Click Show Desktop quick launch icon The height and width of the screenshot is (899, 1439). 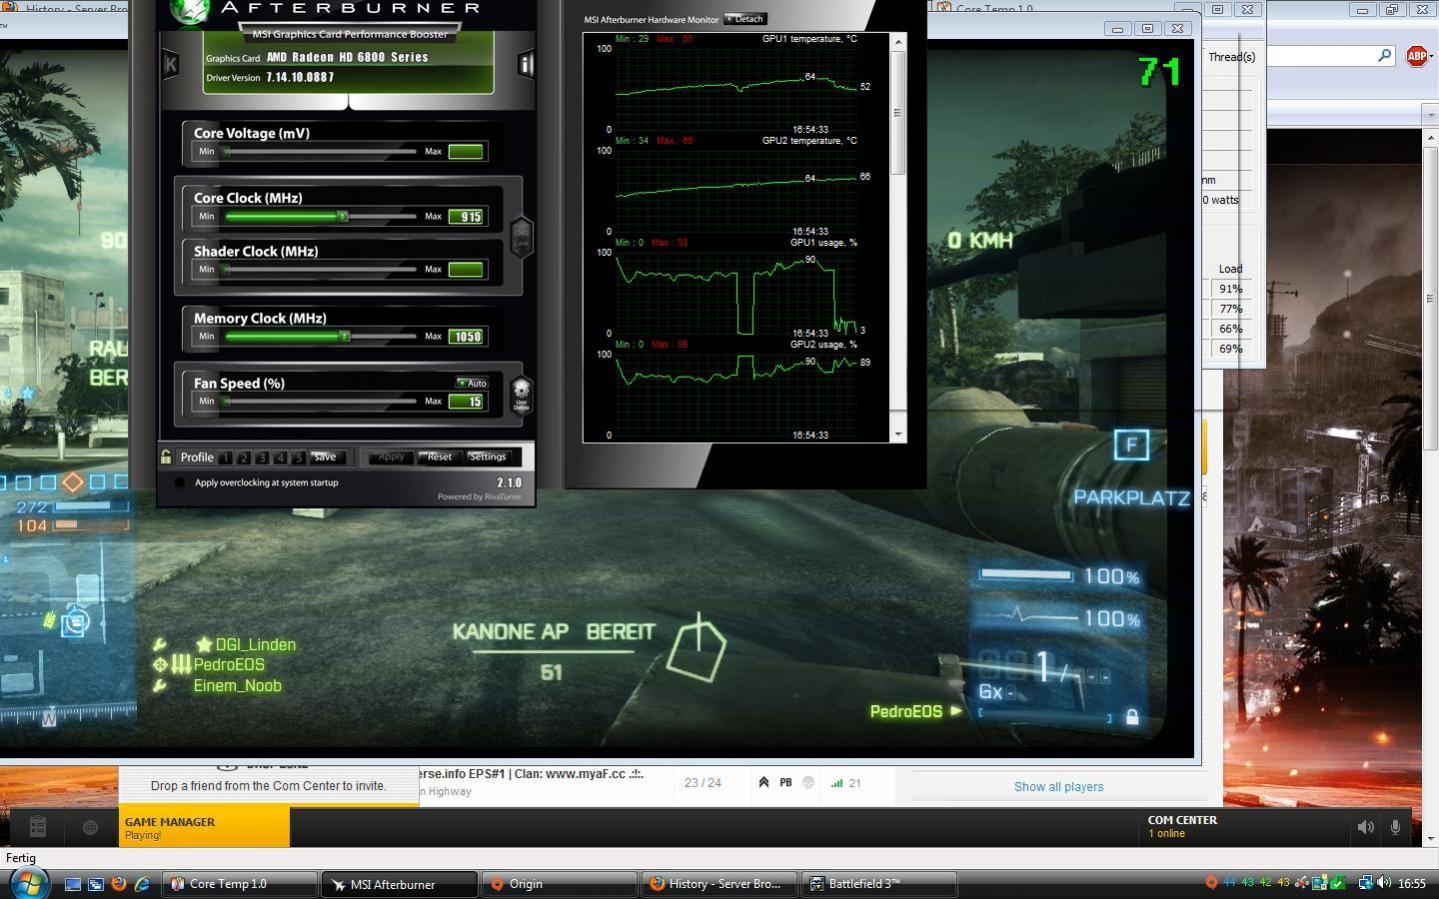72,884
